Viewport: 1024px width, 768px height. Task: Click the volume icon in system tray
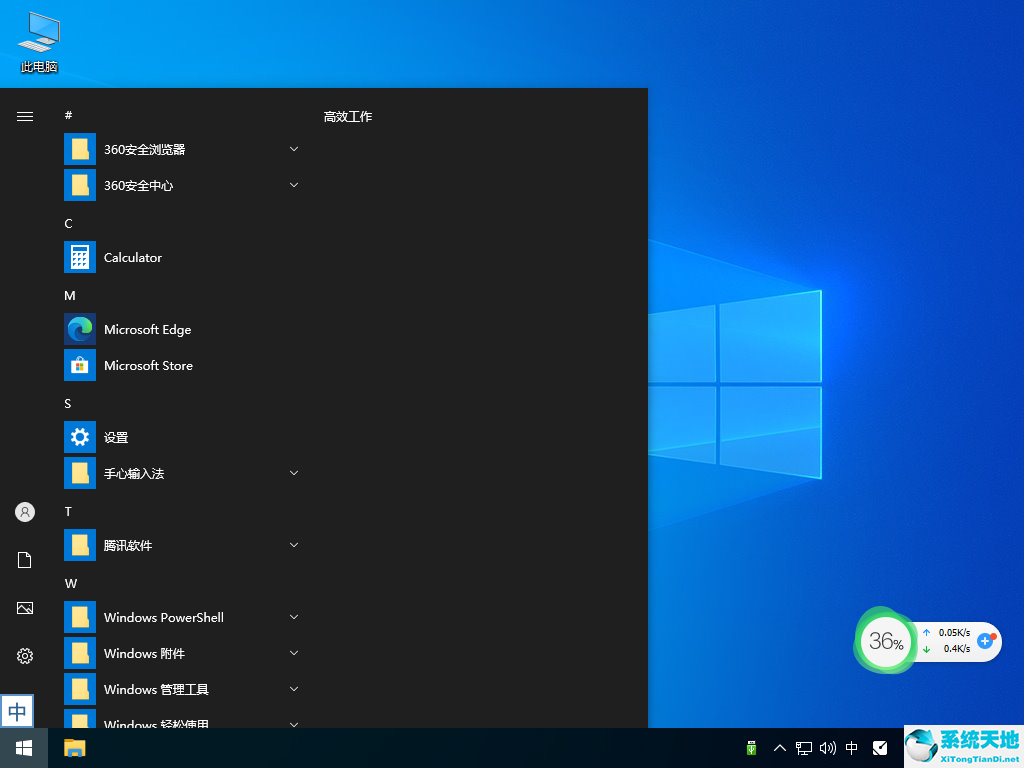coord(827,748)
